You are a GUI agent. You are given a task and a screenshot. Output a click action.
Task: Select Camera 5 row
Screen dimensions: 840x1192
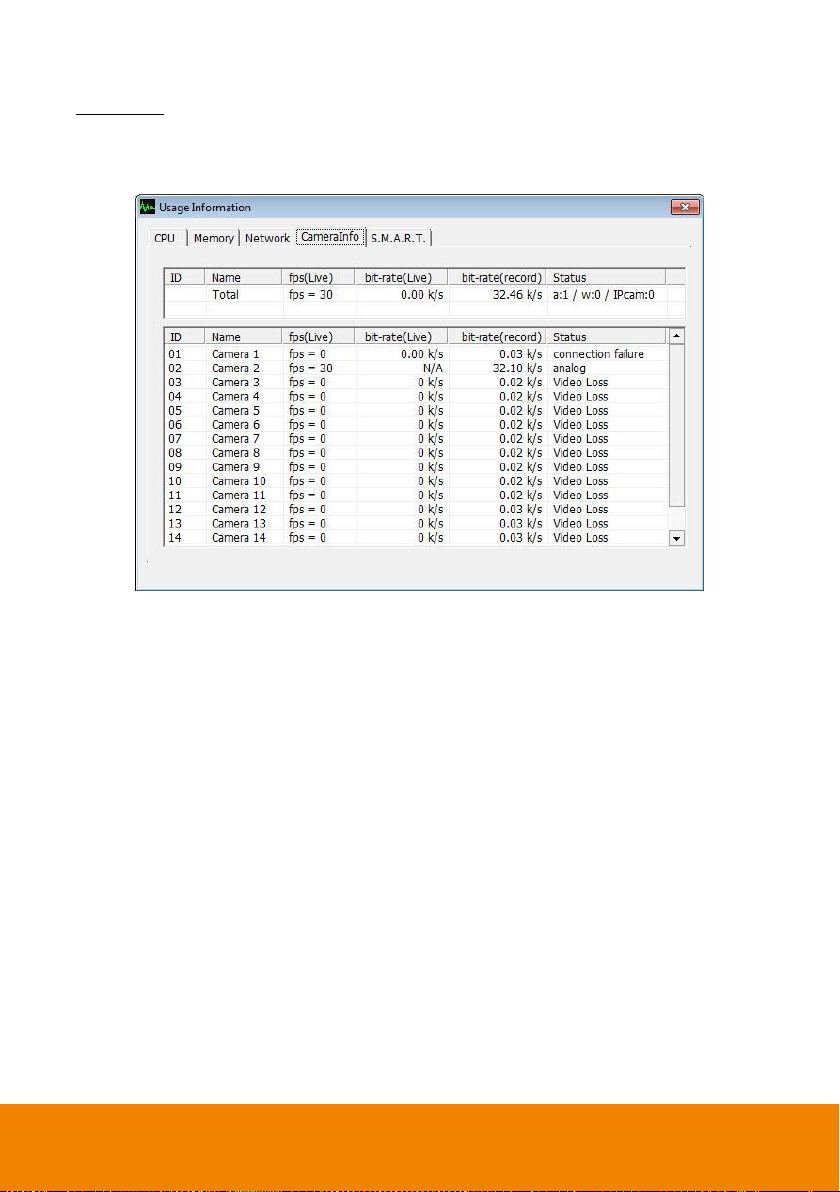coord(417,411)
